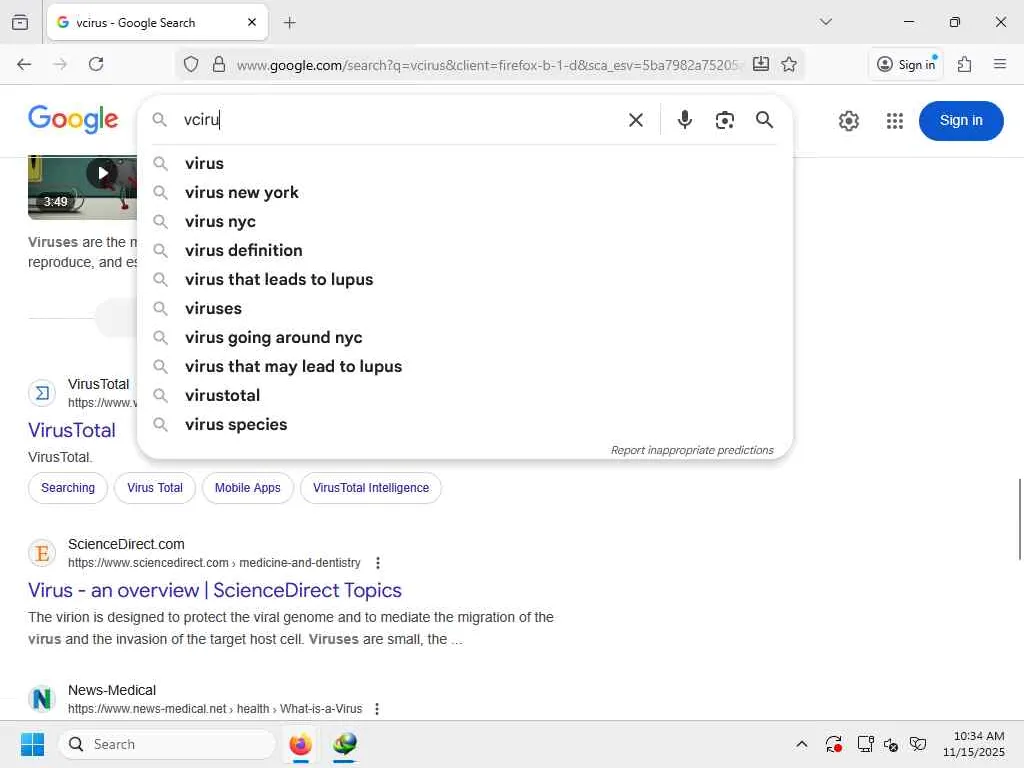
Task: Open the VirusTotal result title
Action: (x=72, y=430)
